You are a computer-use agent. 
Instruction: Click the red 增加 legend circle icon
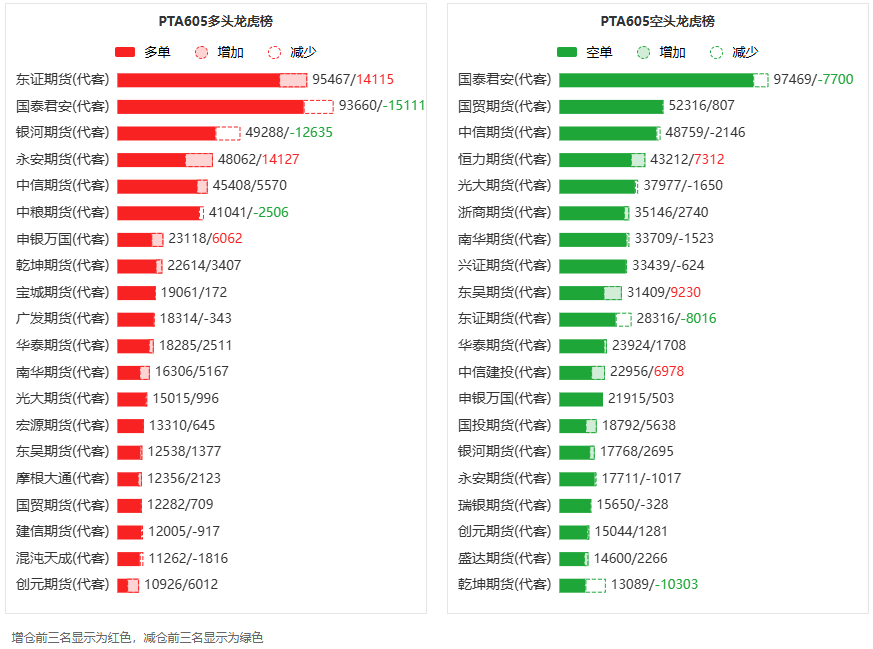[202, 52]
